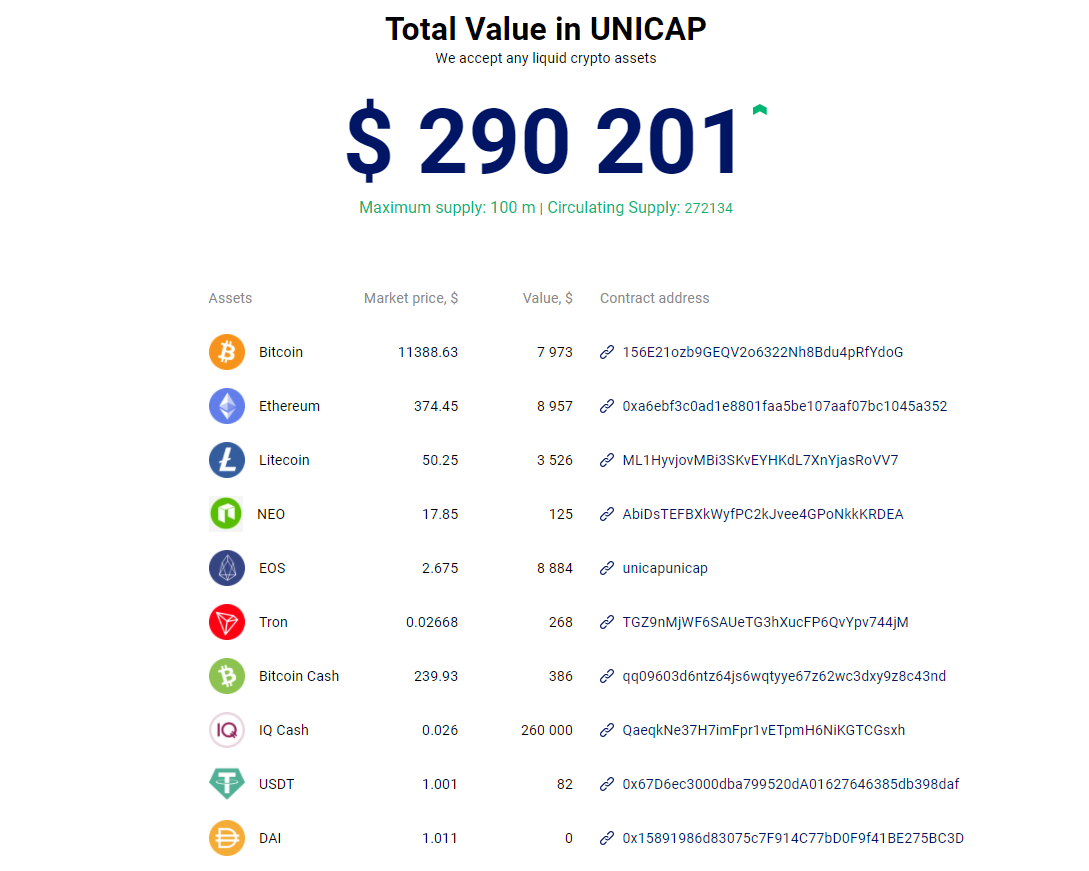Click the Ethereum diamond logo icon
1089x871 pixels.
point(226,406)
